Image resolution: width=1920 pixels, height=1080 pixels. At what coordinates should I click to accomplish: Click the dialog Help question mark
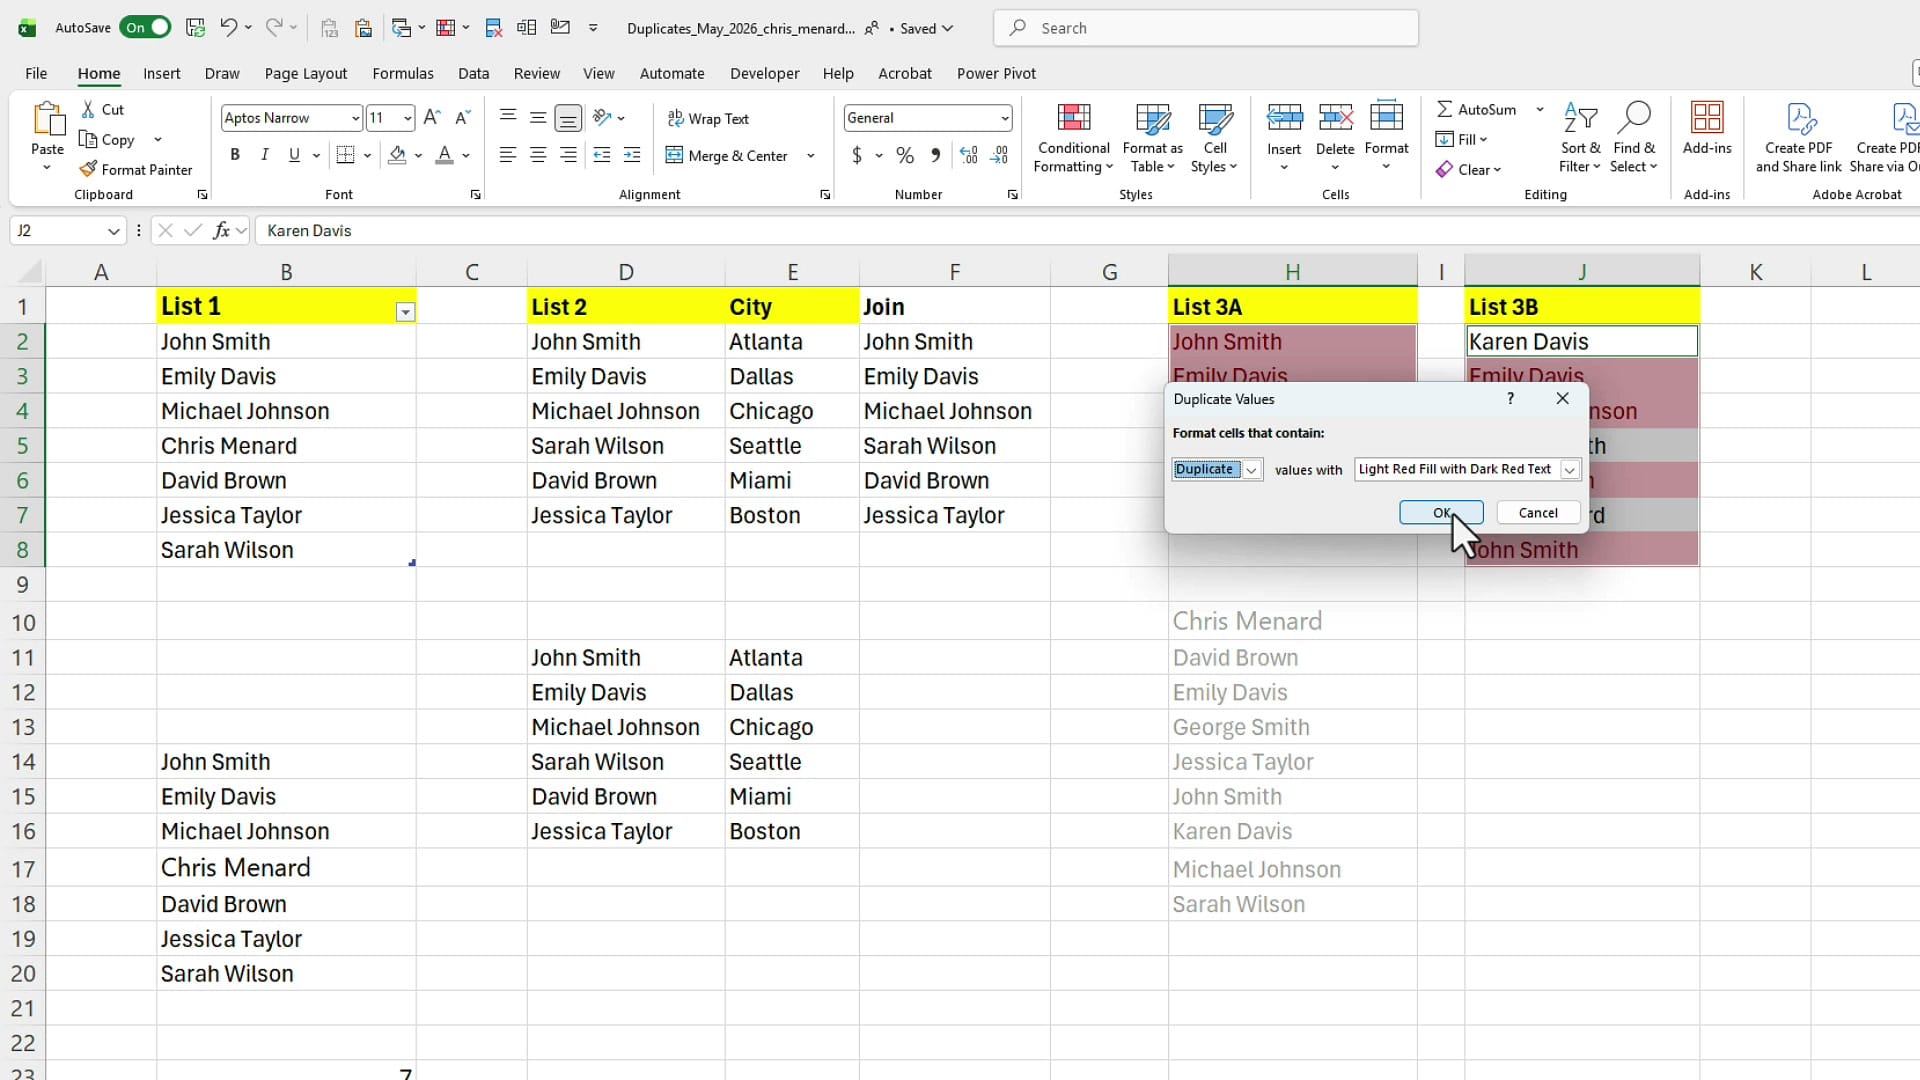(1510, 399)
